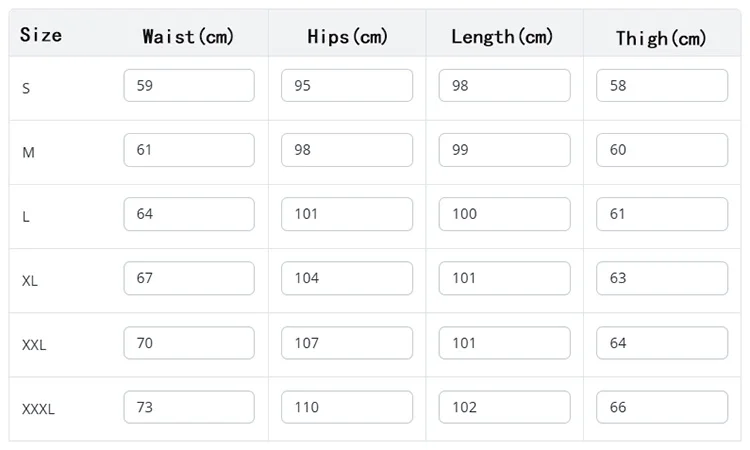Screen dimensions: 750x450
Task: Click the S size hips field
Action: point(346,86)
